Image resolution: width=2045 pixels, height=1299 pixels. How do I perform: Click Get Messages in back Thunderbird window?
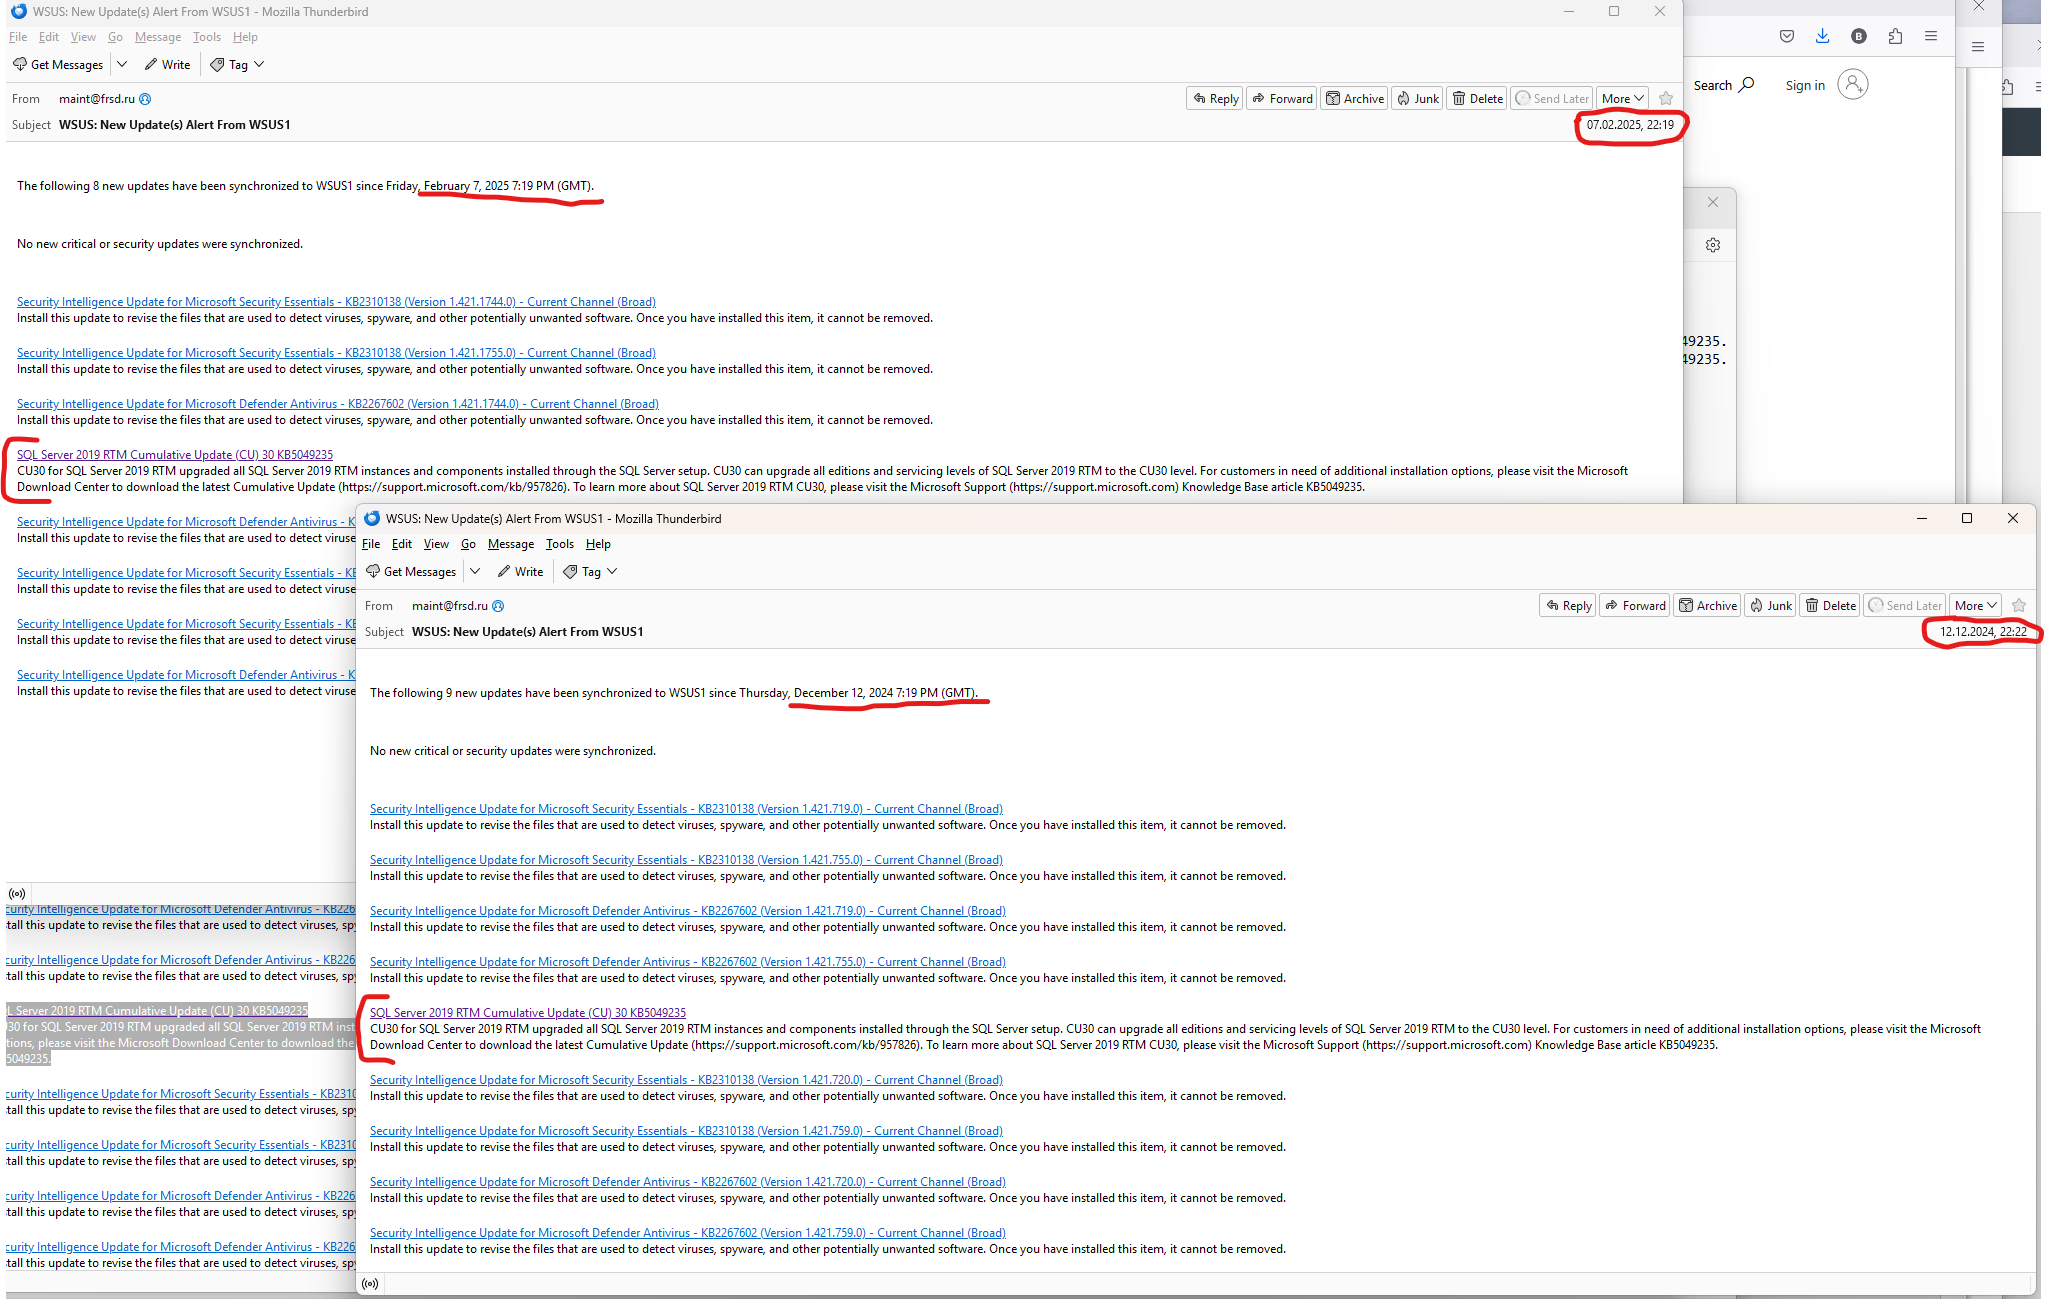[x=57, y=64]
